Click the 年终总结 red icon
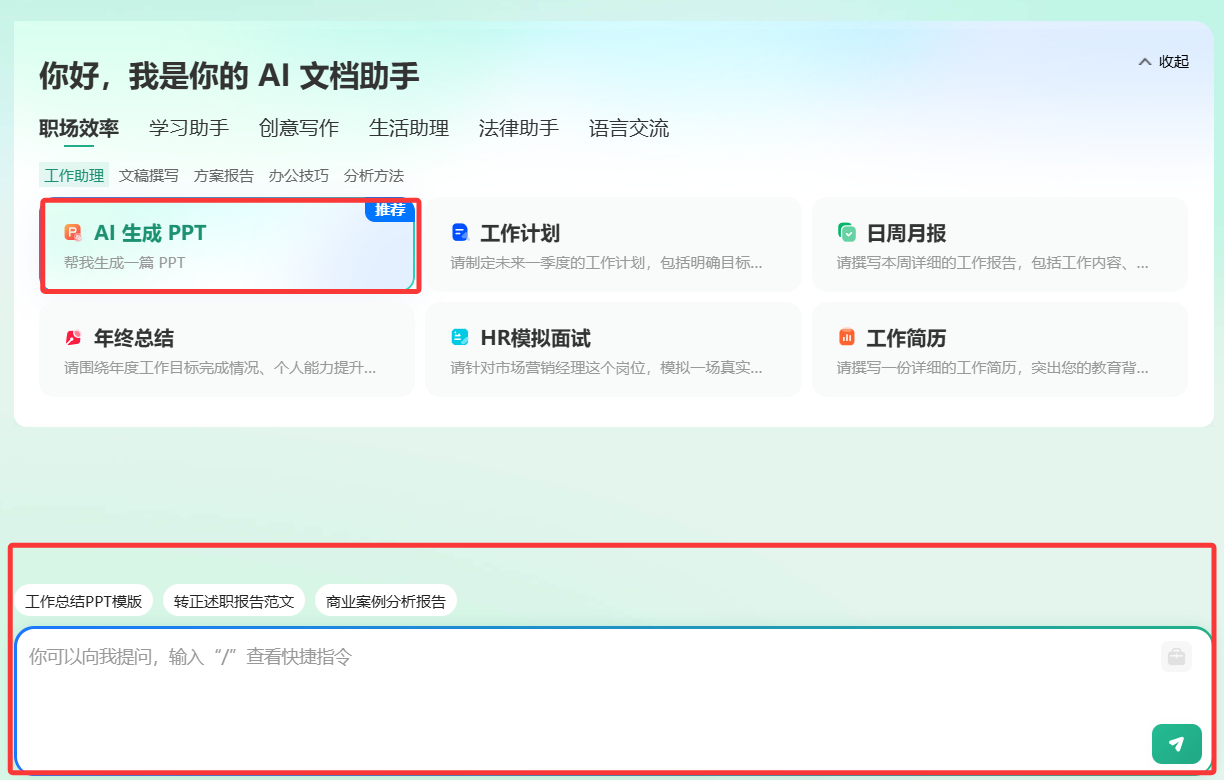 (73, 338)
